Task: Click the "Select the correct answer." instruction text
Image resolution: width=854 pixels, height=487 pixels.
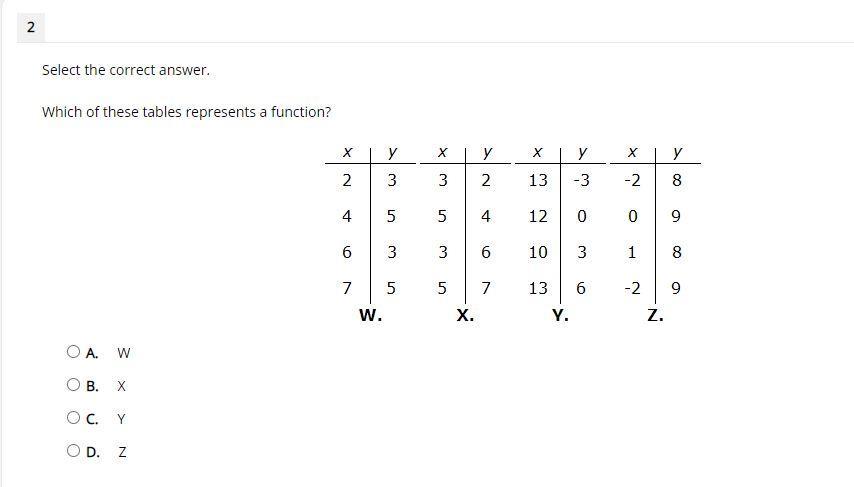Action: coord(126,70)
